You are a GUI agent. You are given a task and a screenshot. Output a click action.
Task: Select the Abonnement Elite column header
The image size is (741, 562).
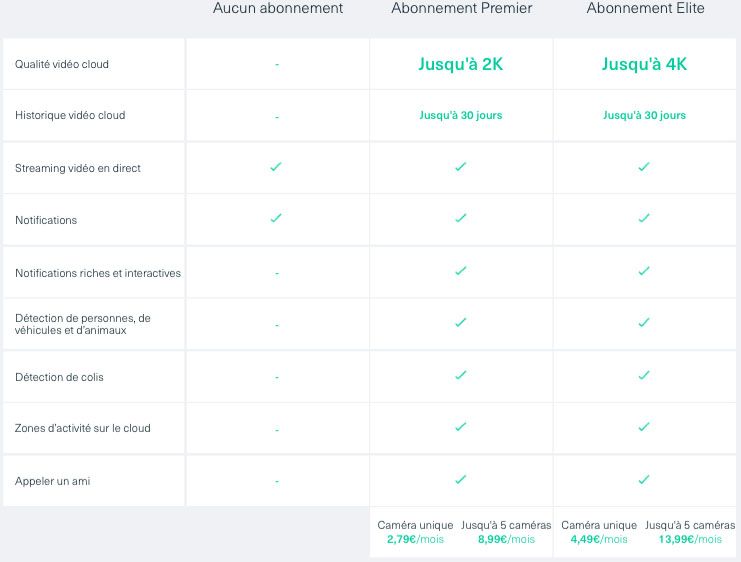tap(645, 9)
